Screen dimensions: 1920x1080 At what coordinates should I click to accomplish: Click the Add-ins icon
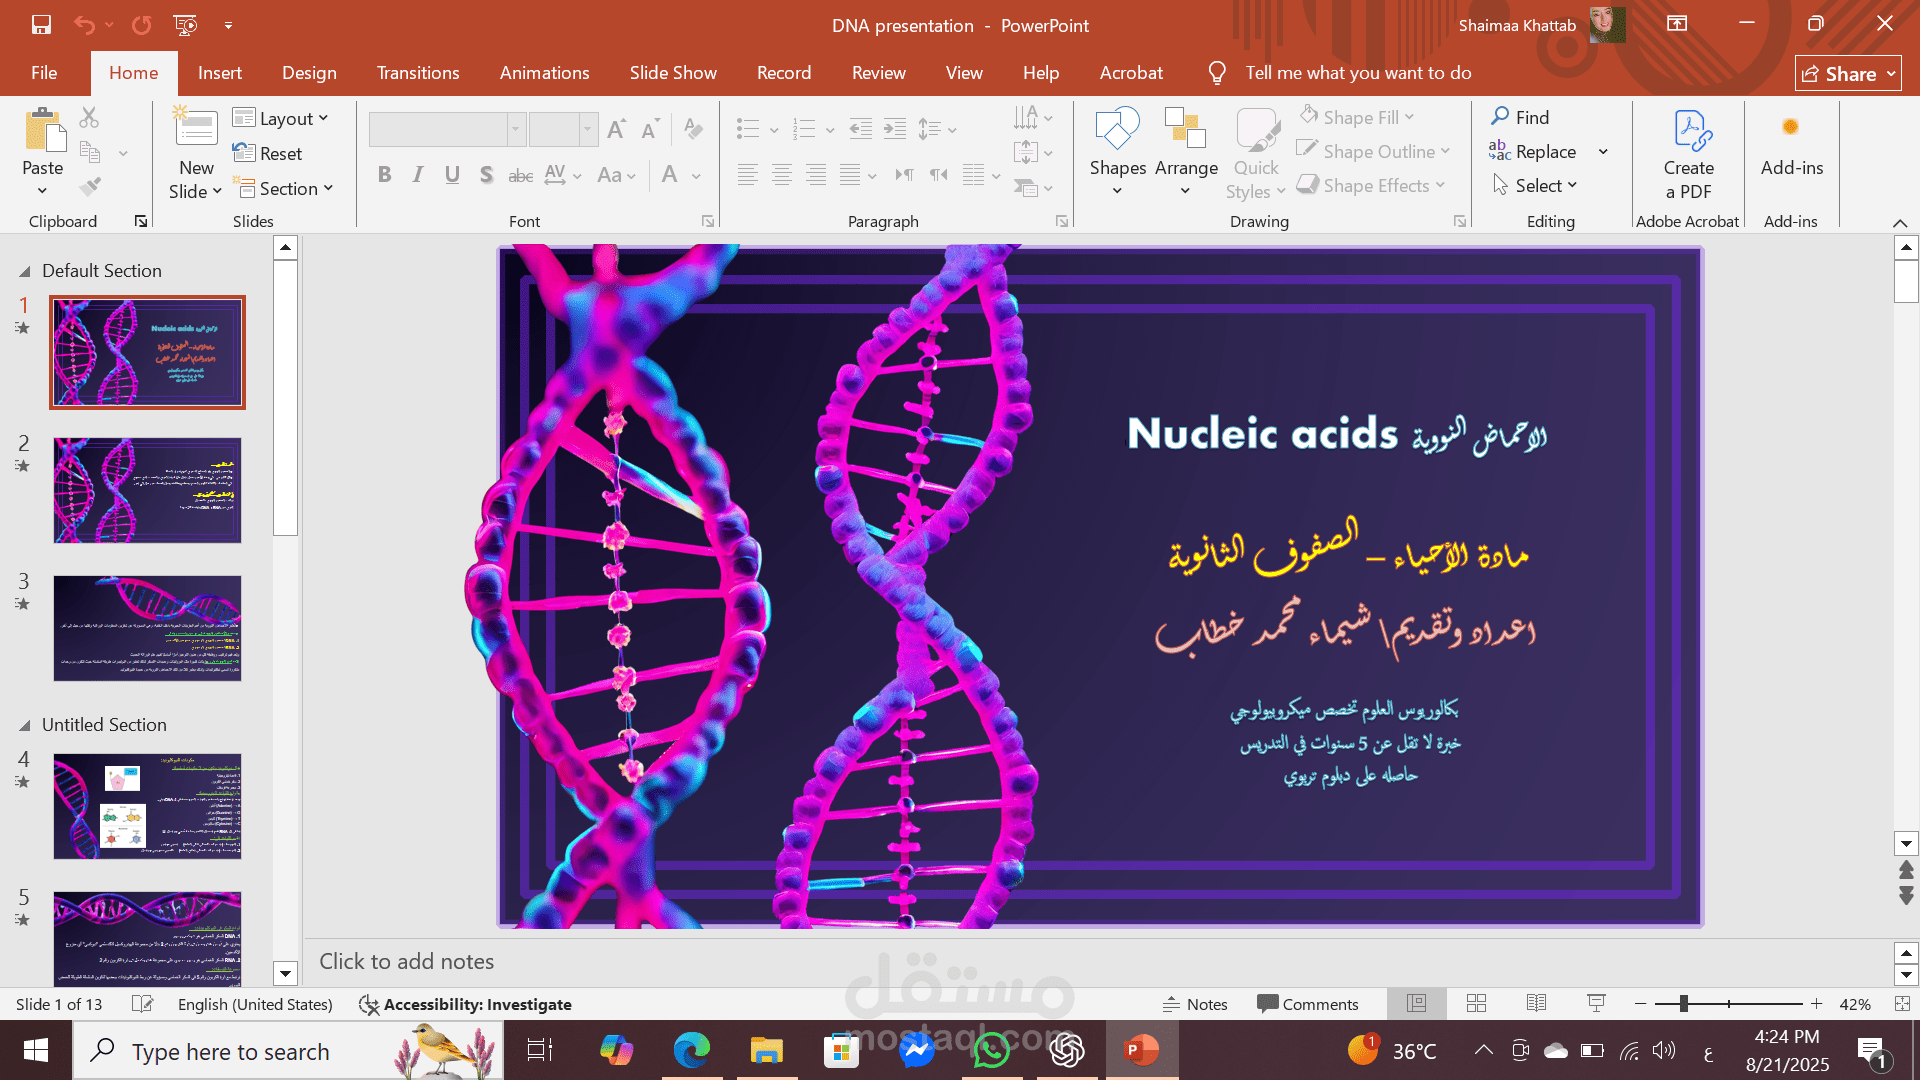click(1791, 145)
